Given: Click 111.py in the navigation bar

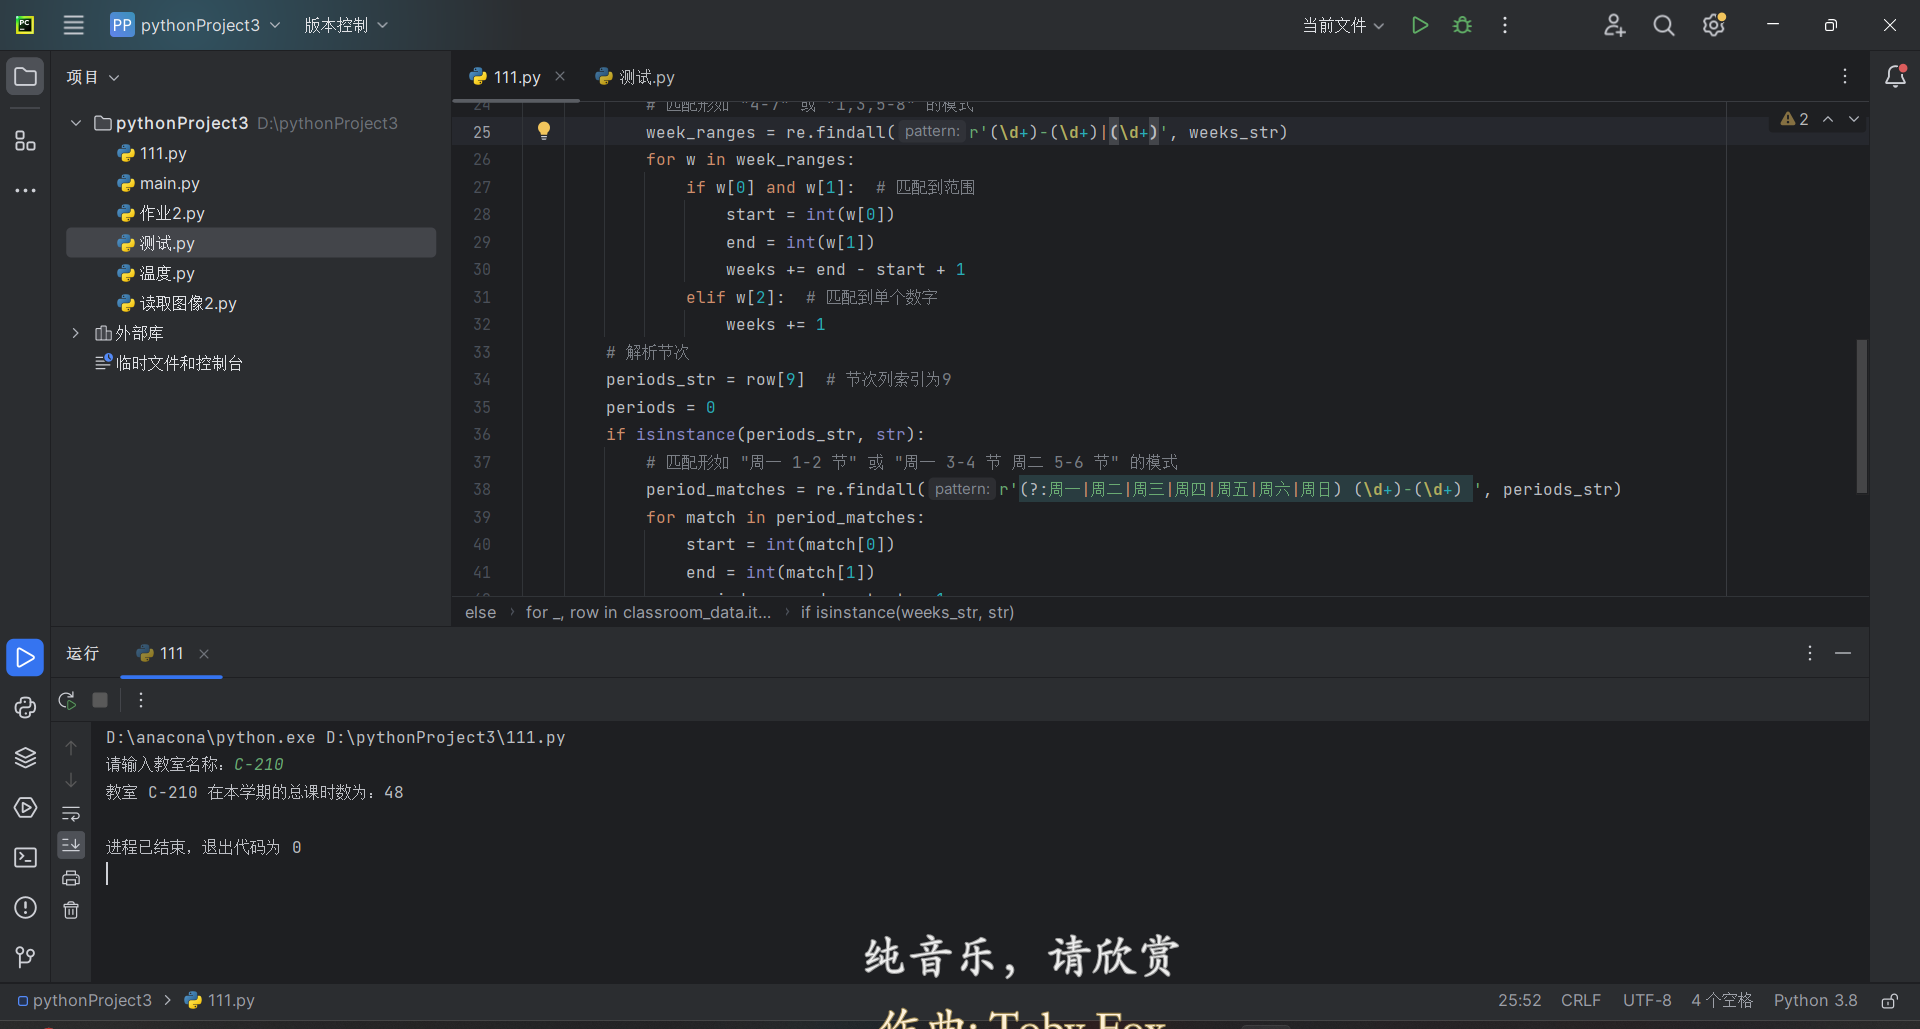Looking at the screenshot, I should (x=220, y=1001).
